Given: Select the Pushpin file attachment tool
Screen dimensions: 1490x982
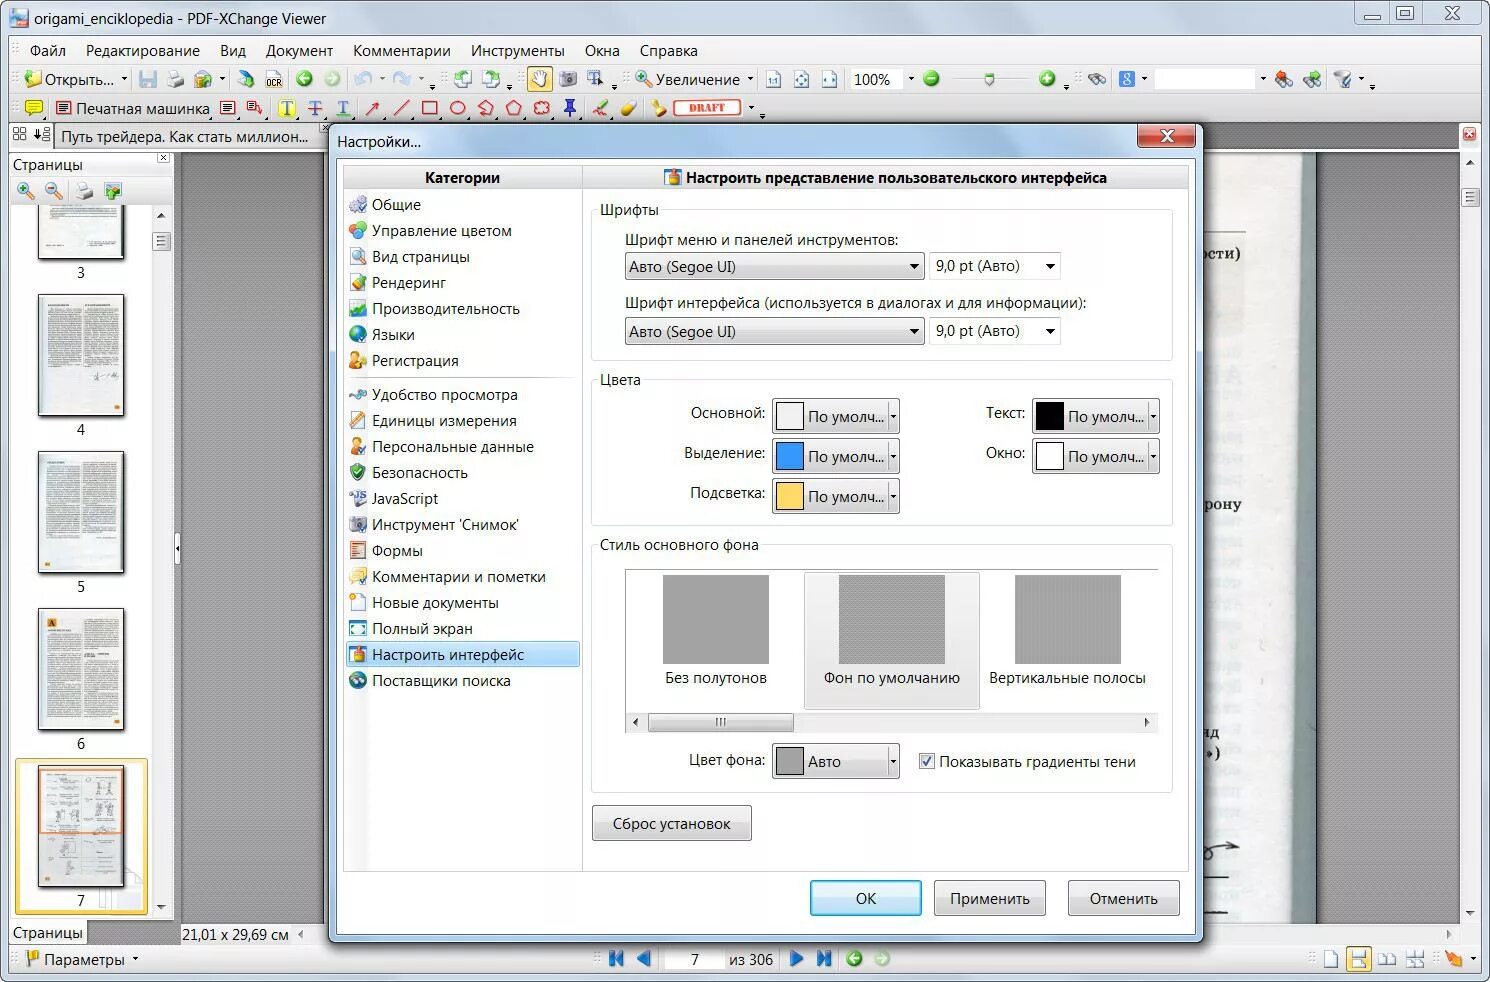Looking at the screenshot, I should tap(570, 108).
